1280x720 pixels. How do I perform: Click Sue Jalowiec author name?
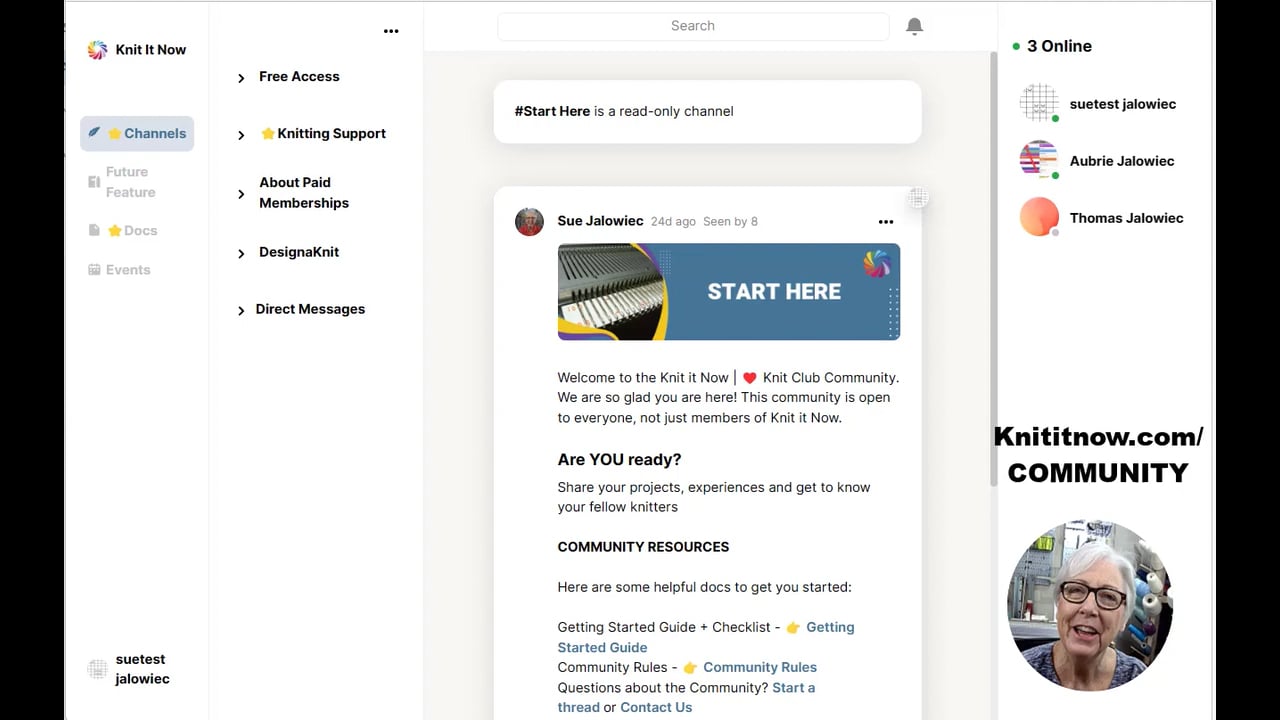pyautogui.click(x=600, y=221)
